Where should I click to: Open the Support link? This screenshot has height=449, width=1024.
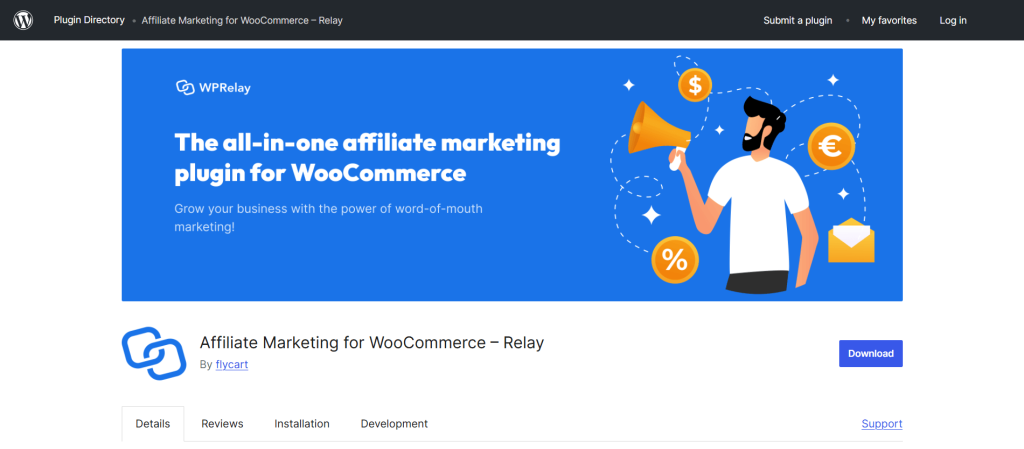pyautogui.click(x=882, y=424)
